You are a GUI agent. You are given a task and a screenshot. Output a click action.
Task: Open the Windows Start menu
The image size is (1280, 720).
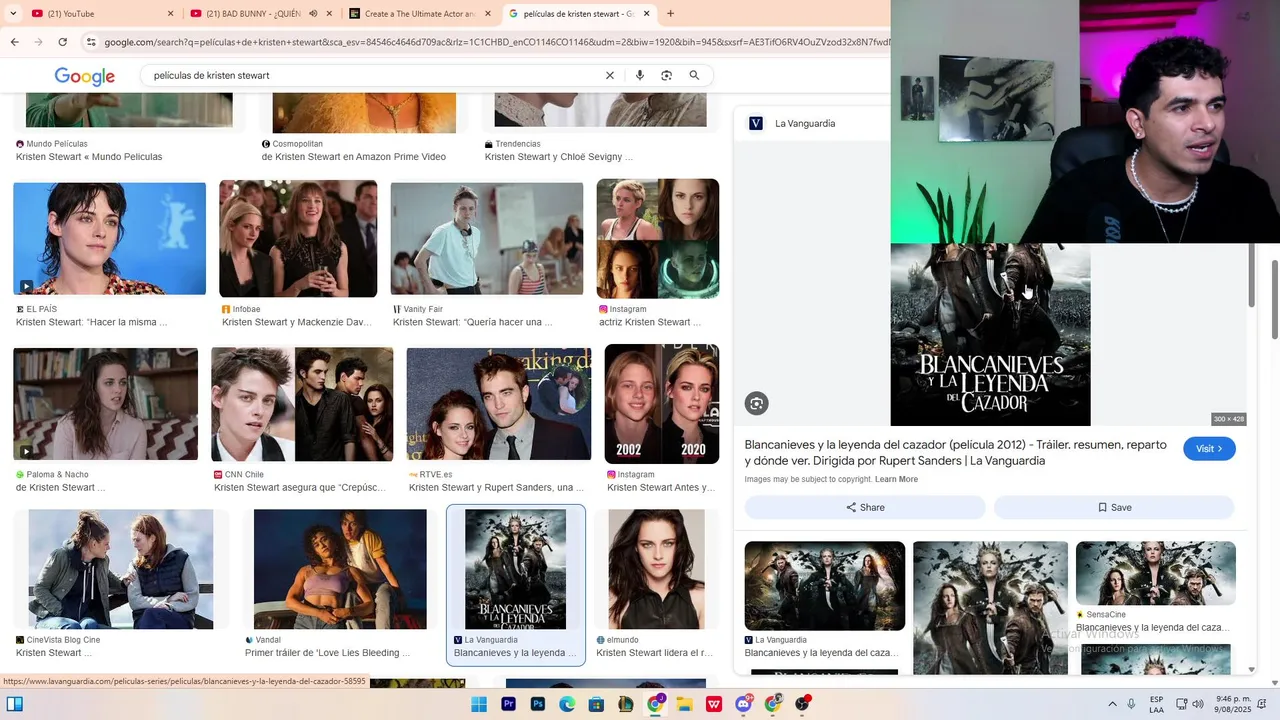[x=479, y=704]
